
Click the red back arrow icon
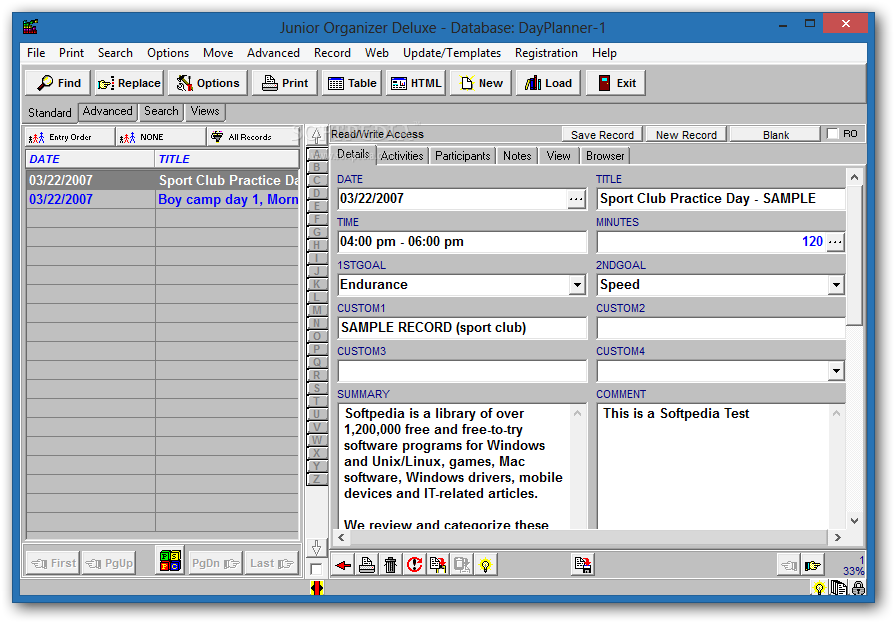(343, 565)
